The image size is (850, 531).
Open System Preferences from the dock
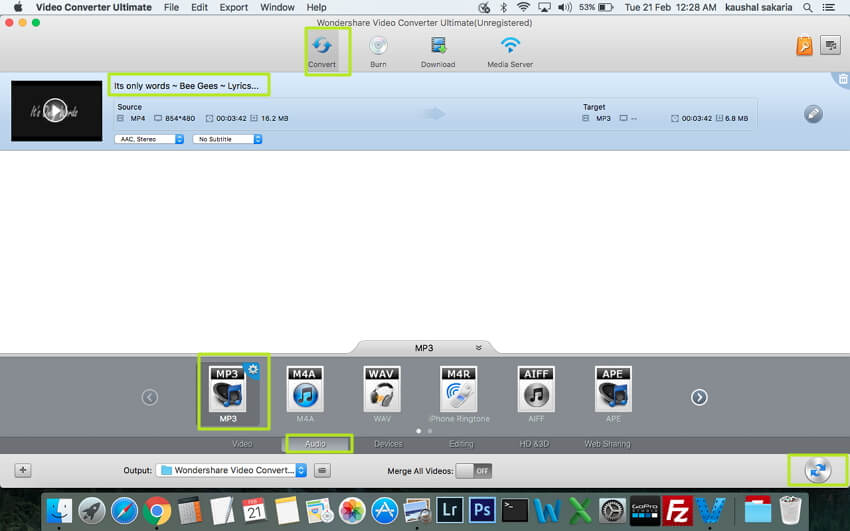613,511
